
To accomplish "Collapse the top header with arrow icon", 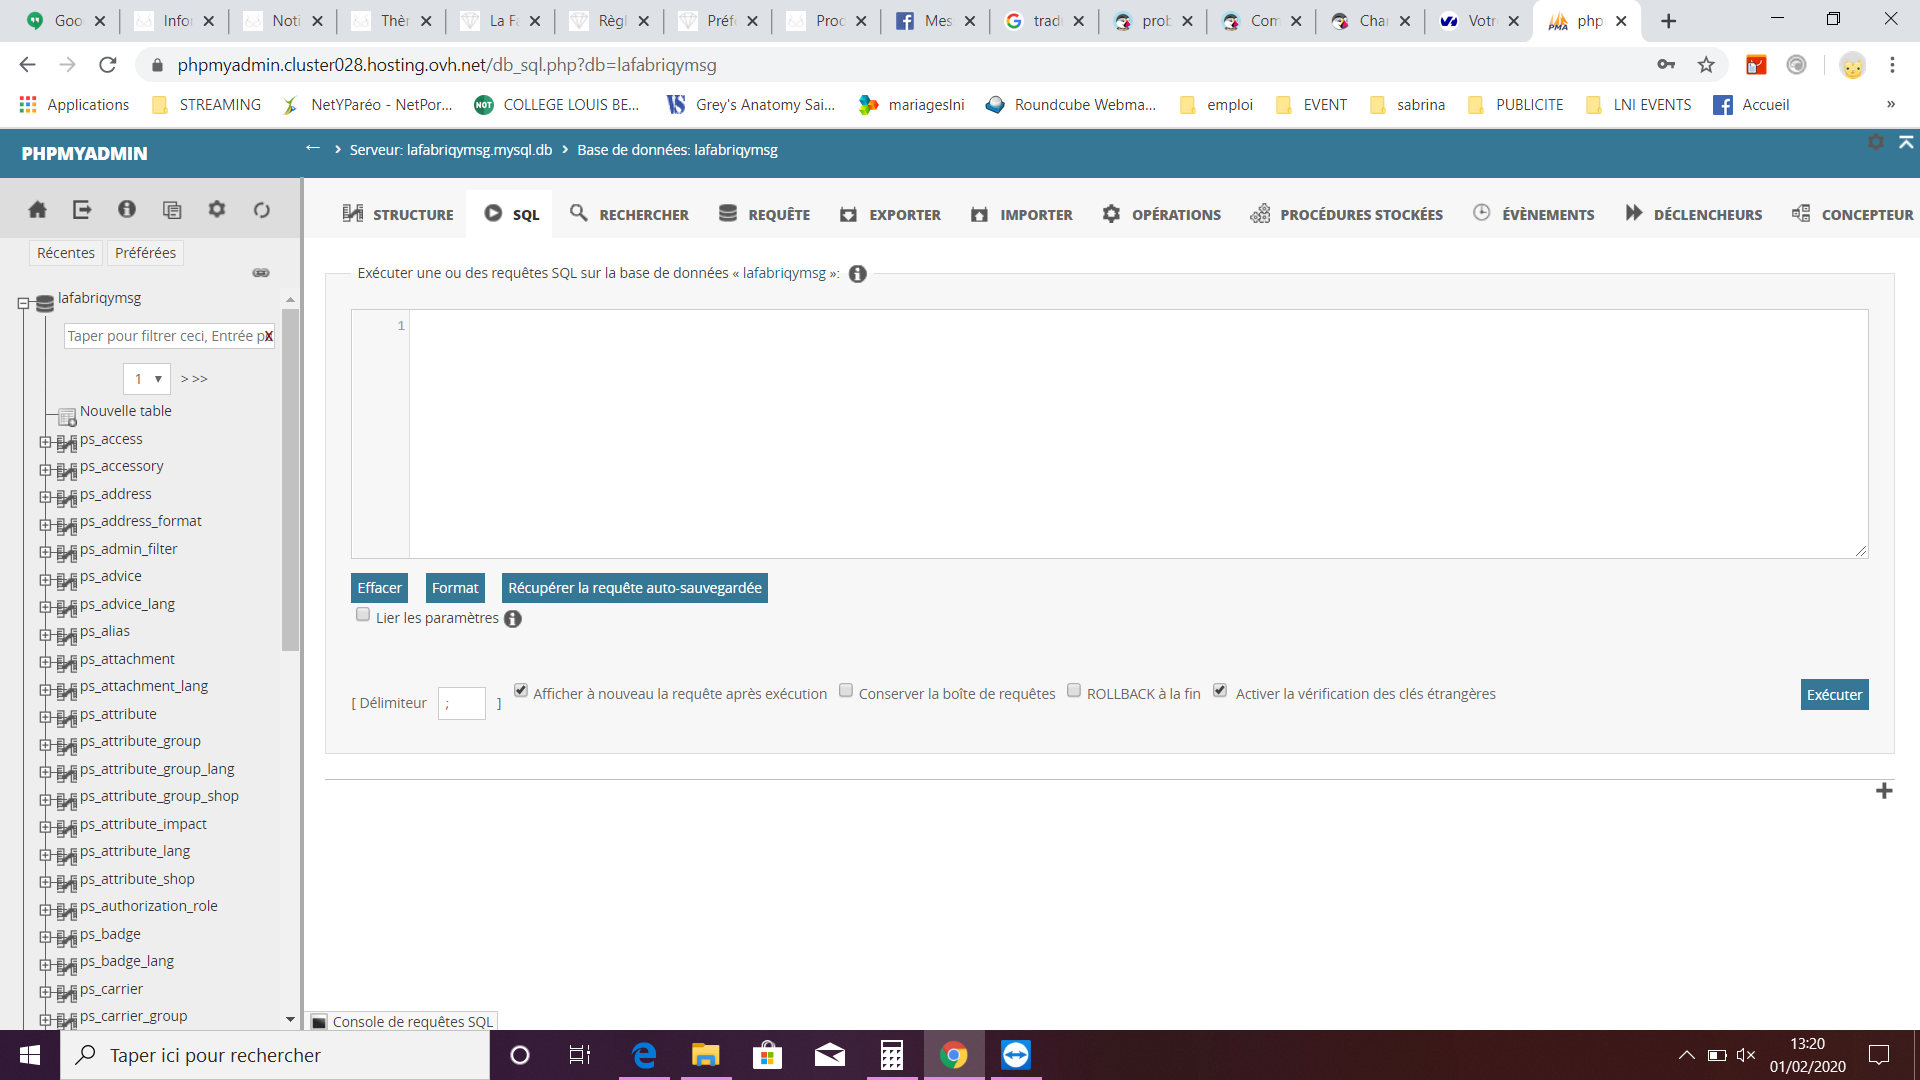I will coord(1906,142).
